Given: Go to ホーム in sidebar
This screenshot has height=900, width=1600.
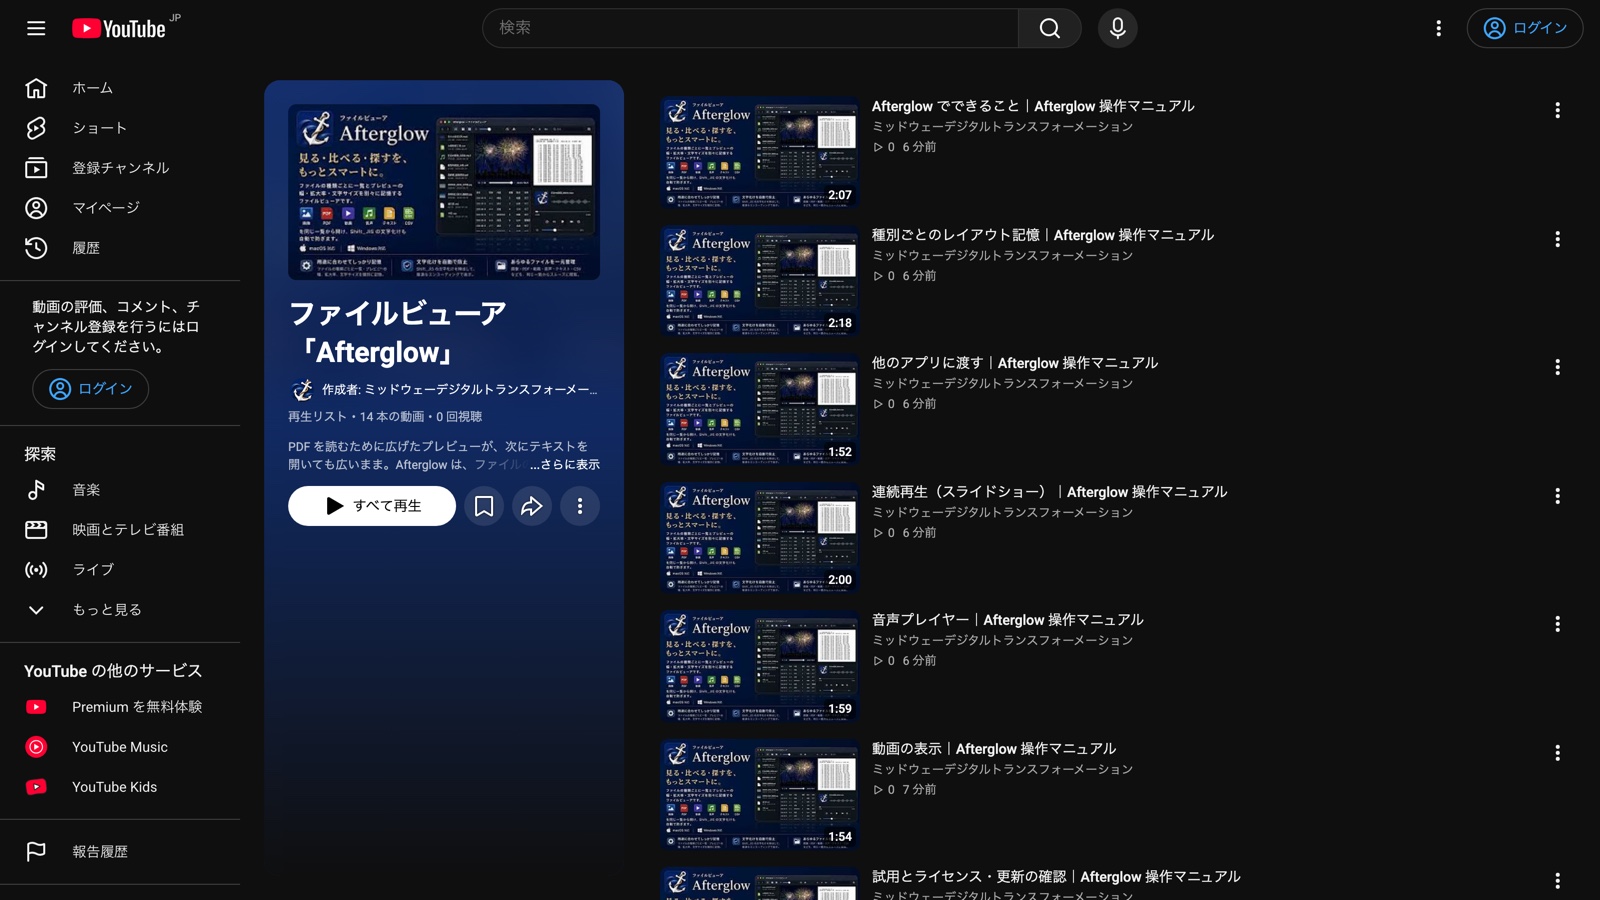Looking at the screenshot, I should pos(120,88).
